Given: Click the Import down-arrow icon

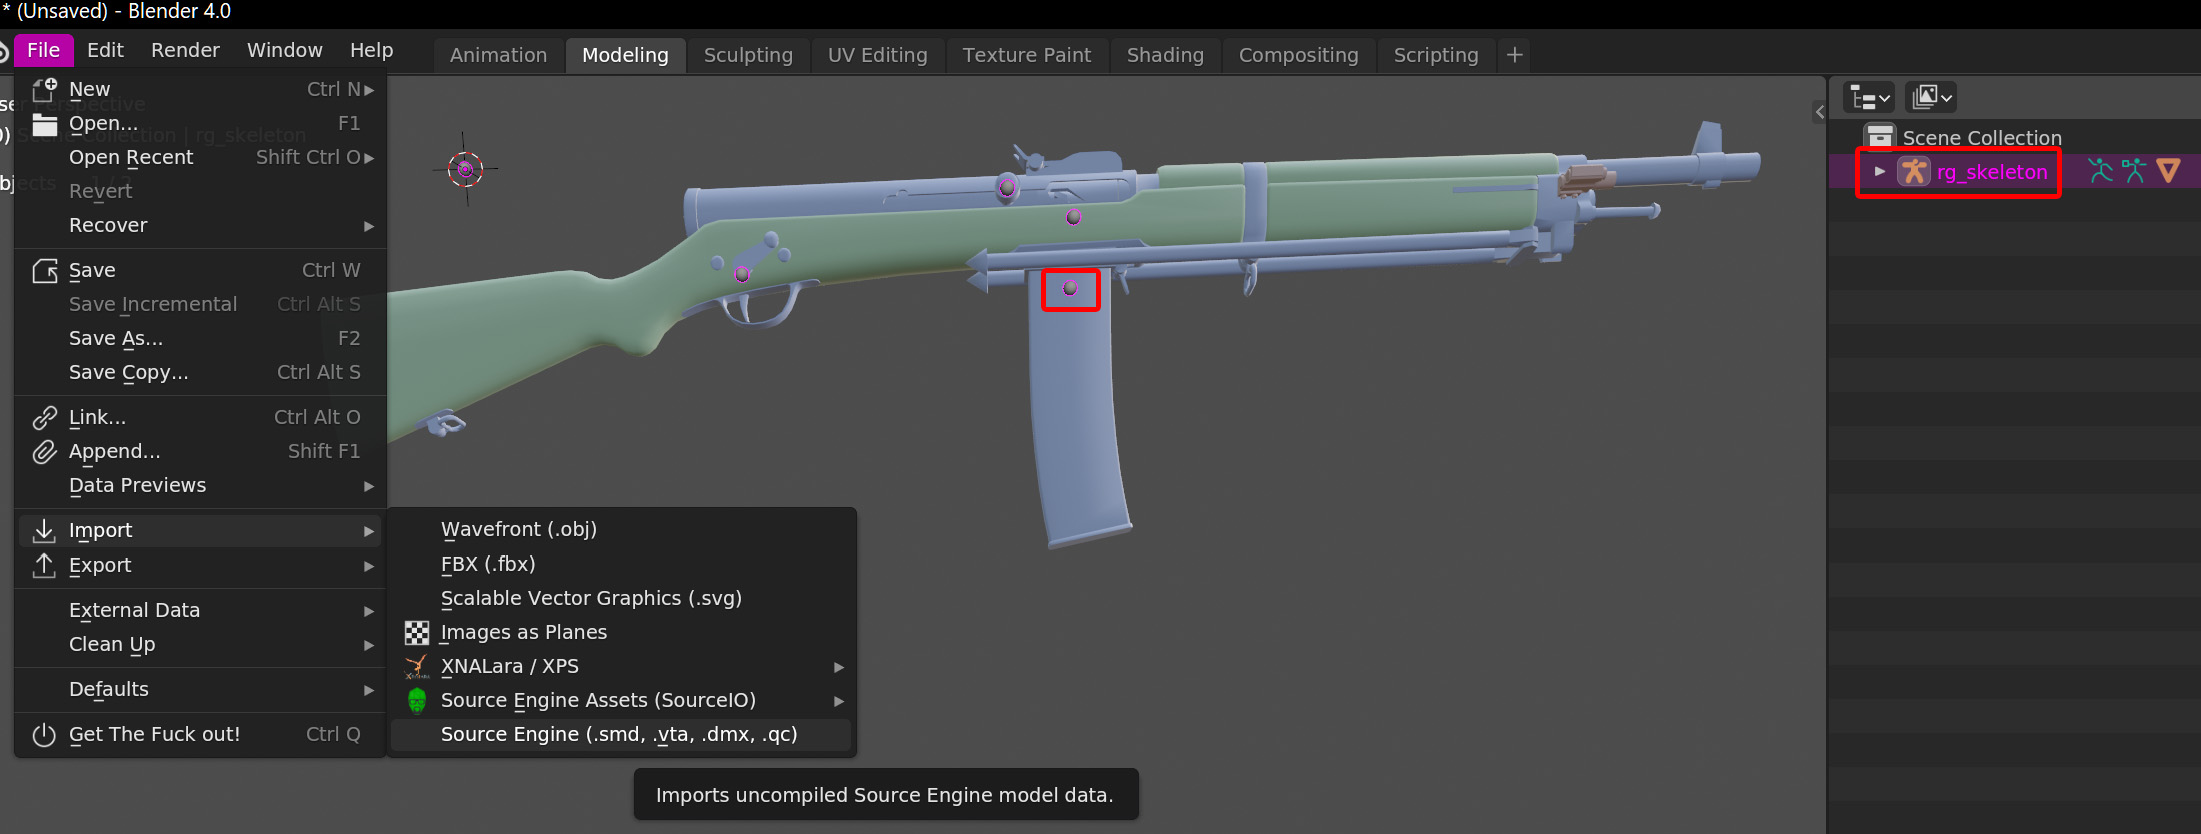Looking at the screenshot, I should [44, 531].
